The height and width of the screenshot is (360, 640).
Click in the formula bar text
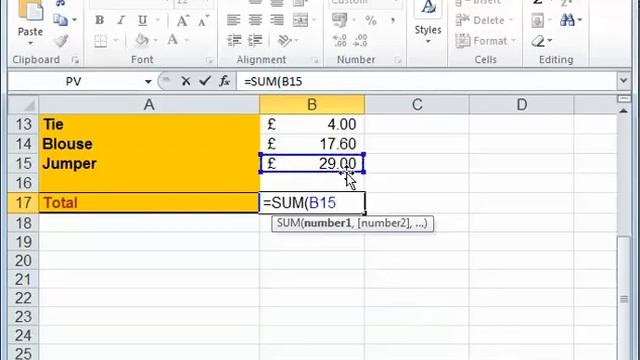(273, 82)
